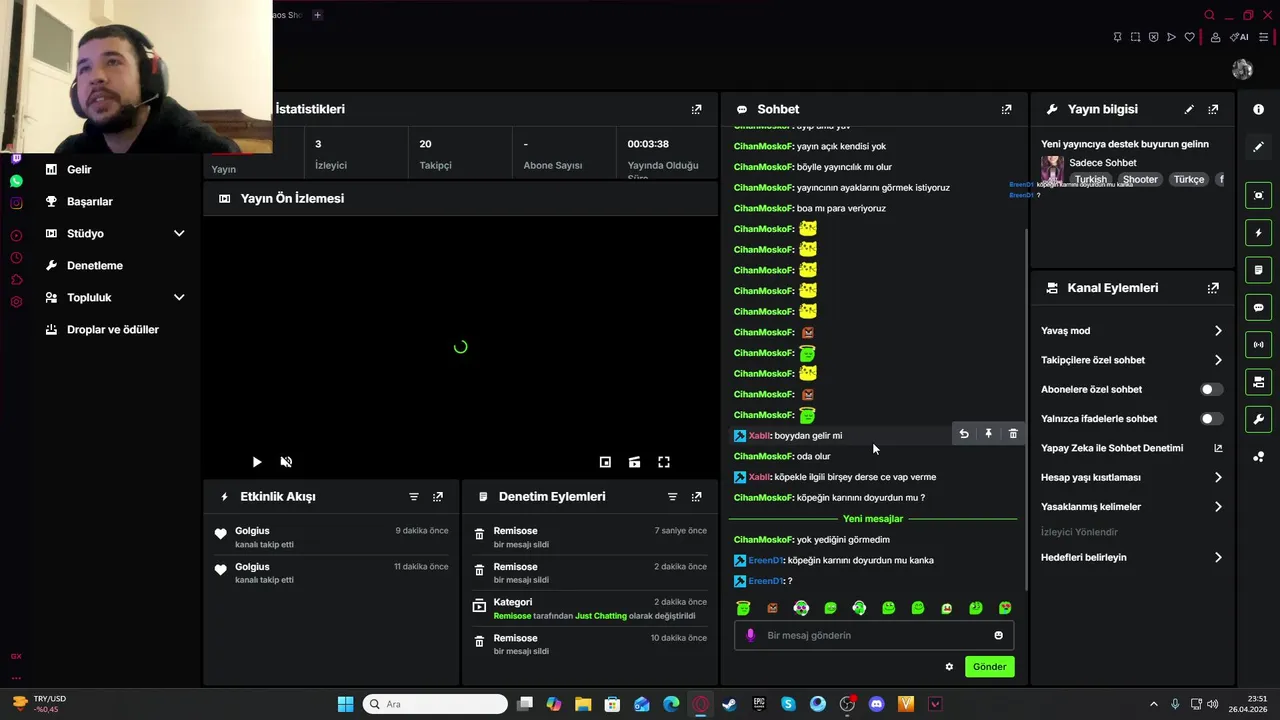This screenshot has height=720, width=1280.
Task: Pop out the Yayın bilgisi panel
Action: tap(1213, 109)
